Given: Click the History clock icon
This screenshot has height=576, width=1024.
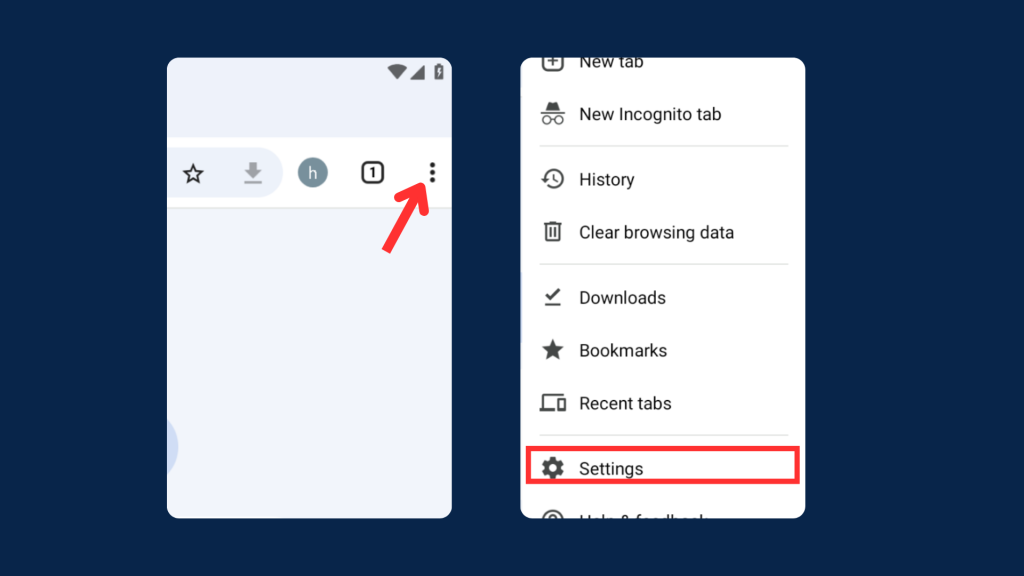Looking at the screenshot, I should click(x=553, y=179).
